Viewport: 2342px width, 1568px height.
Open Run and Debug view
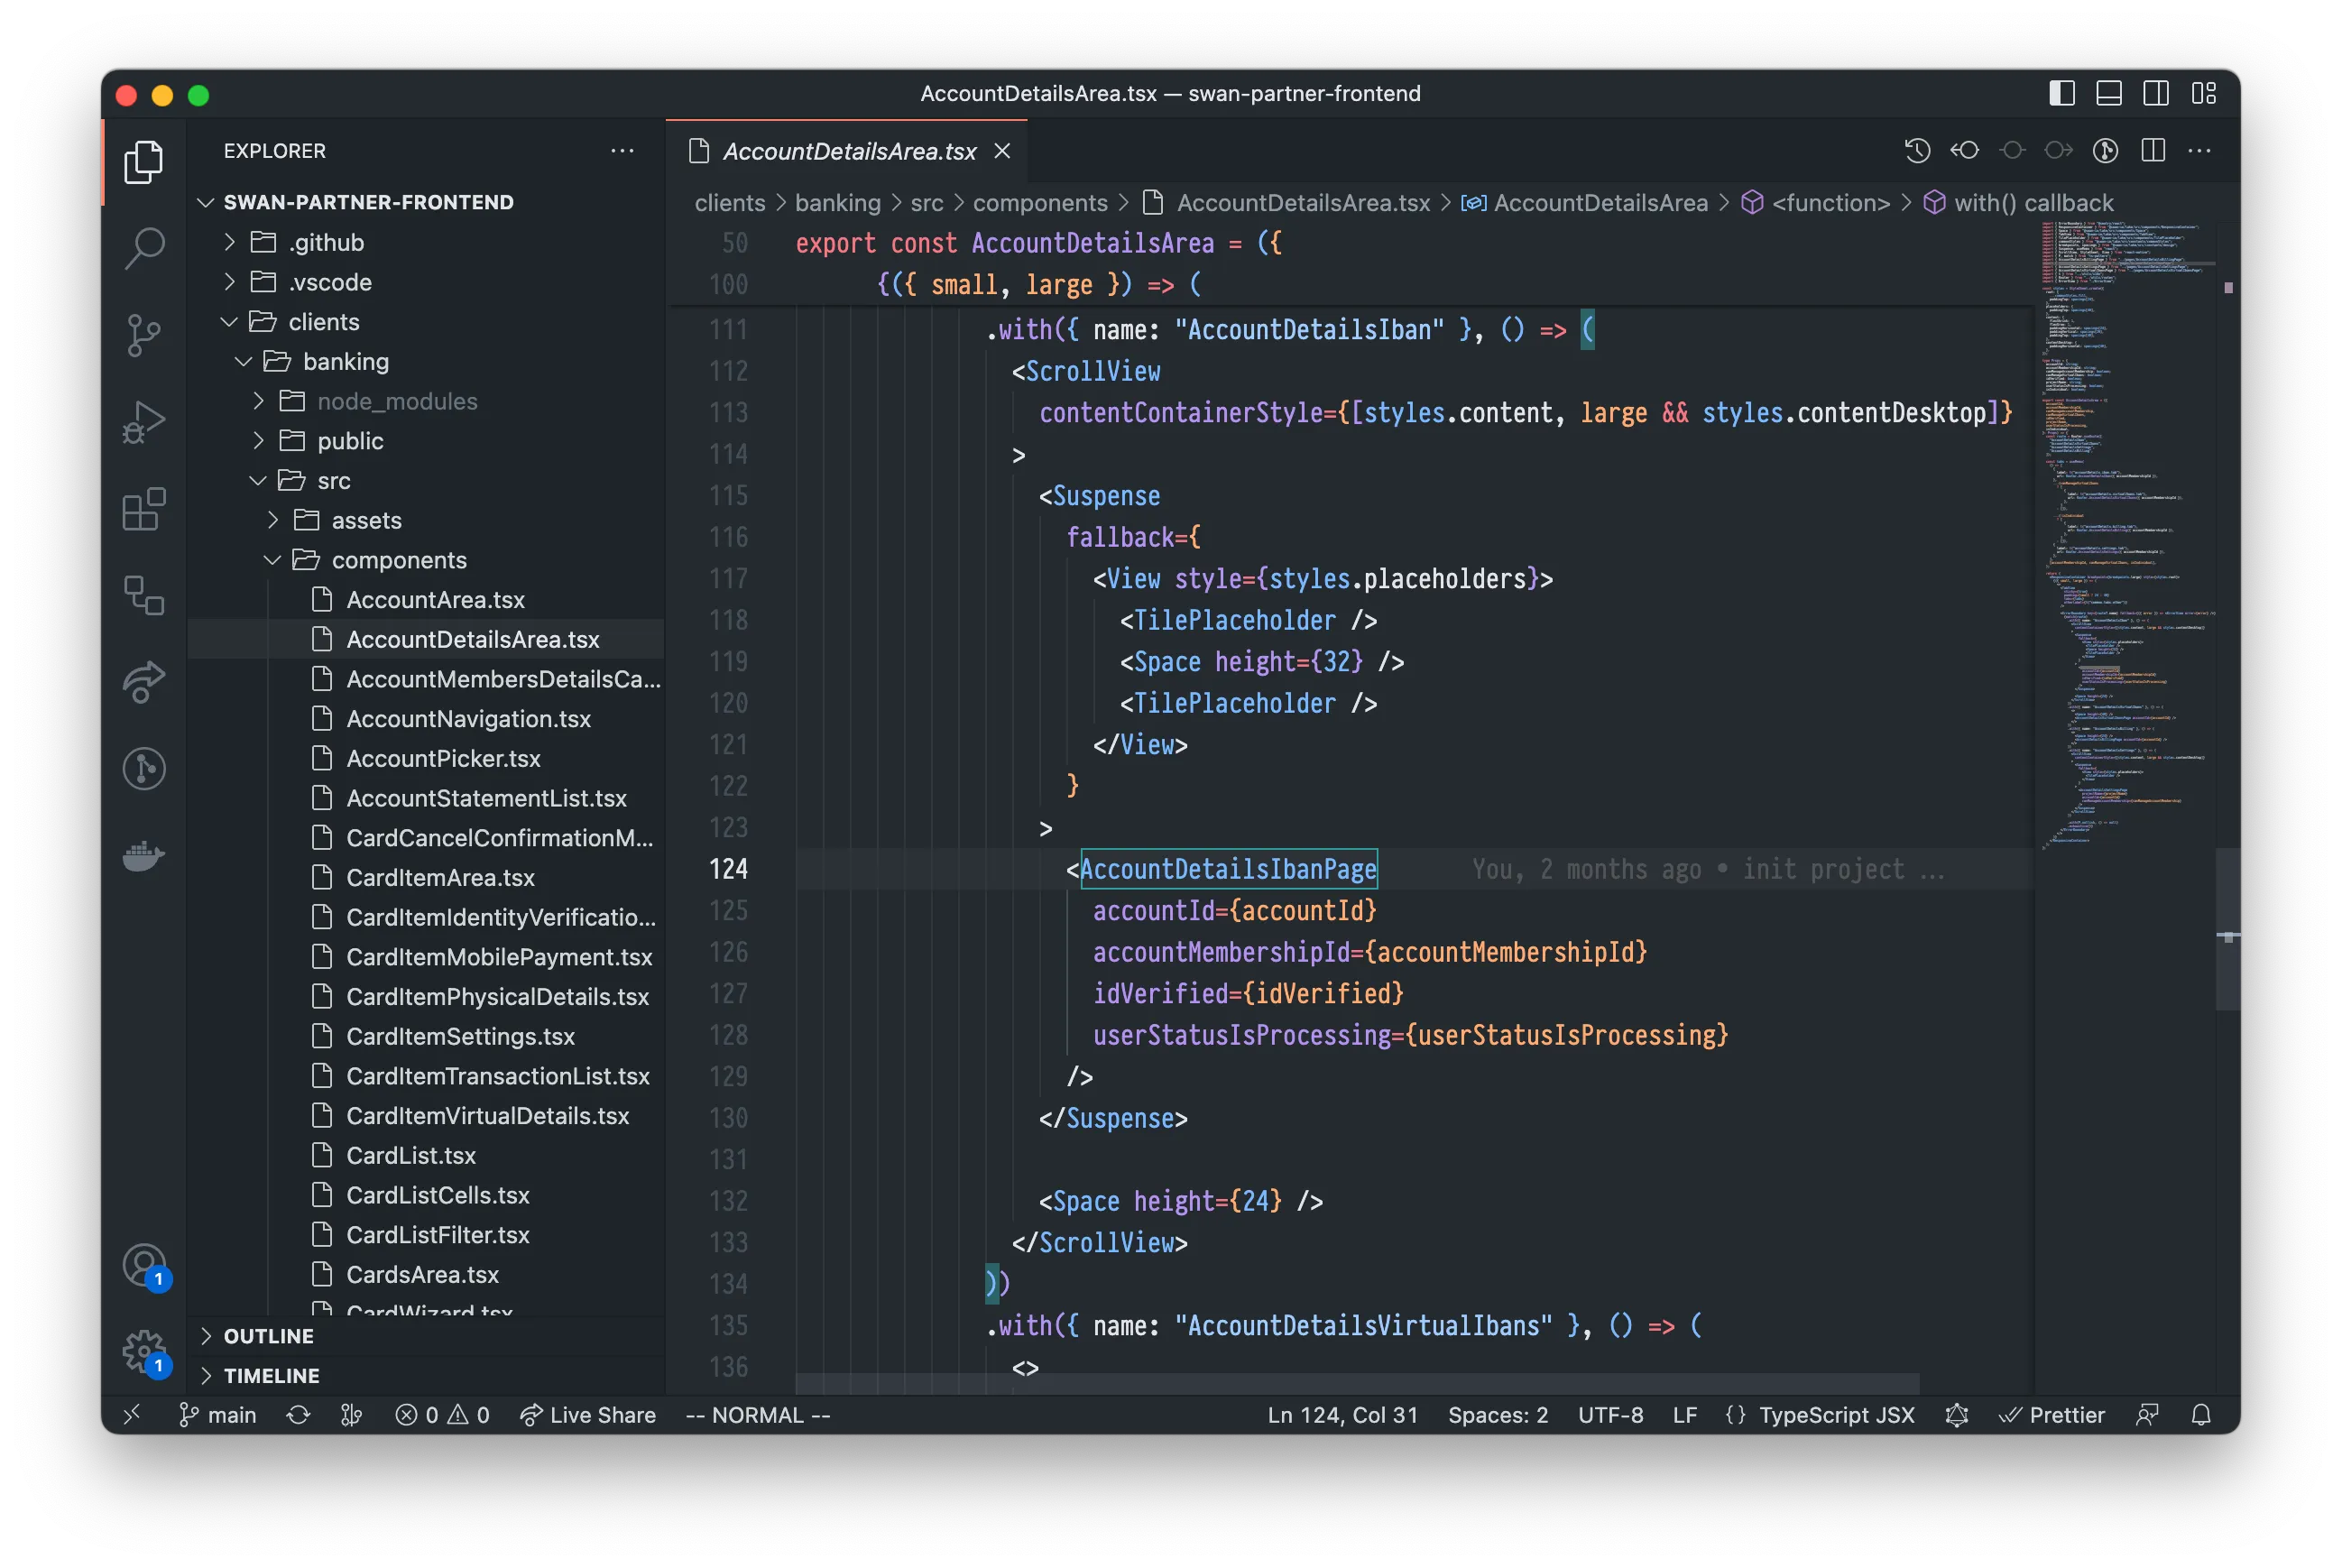coord(144,421)
